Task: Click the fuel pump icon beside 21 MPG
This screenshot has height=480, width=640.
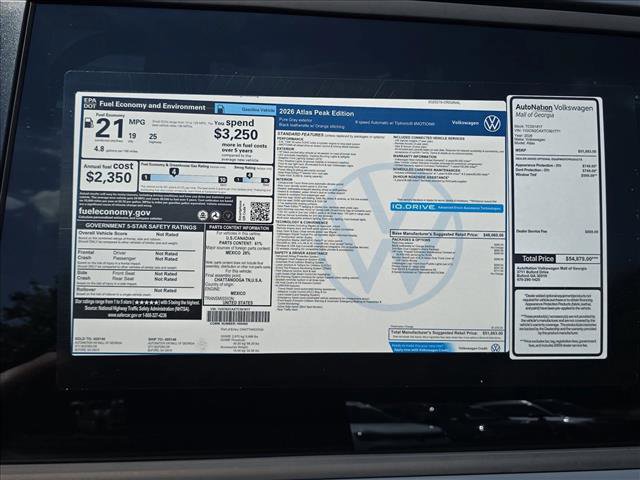Action: pos(89,122)
